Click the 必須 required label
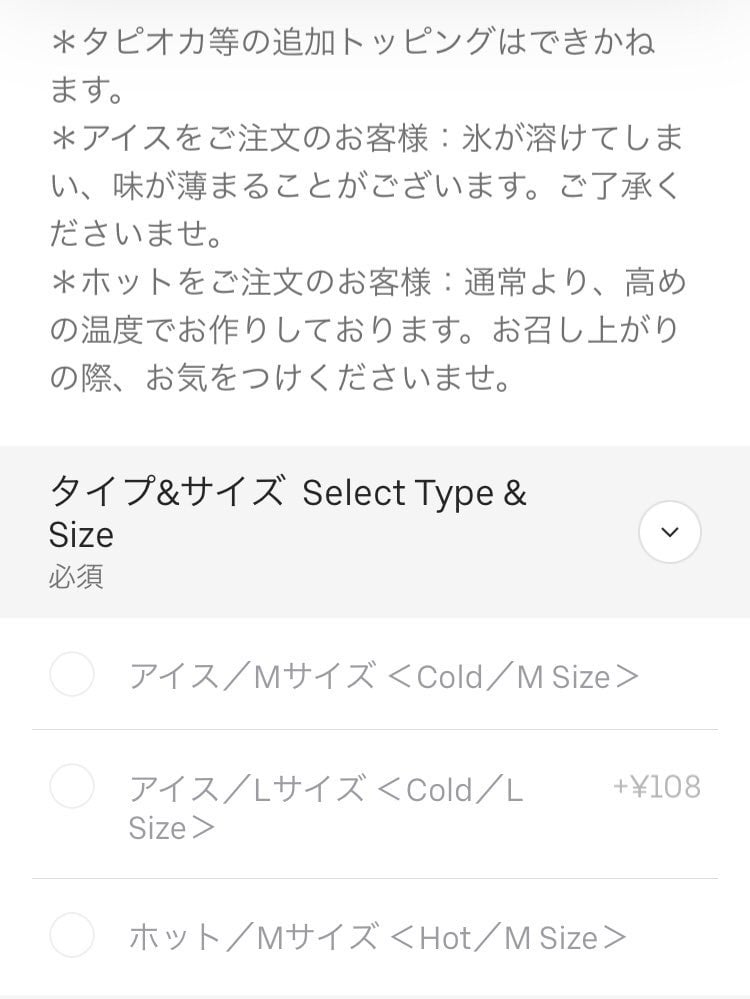The width and height of the screenshot is (750, 999). click(76, 577)
